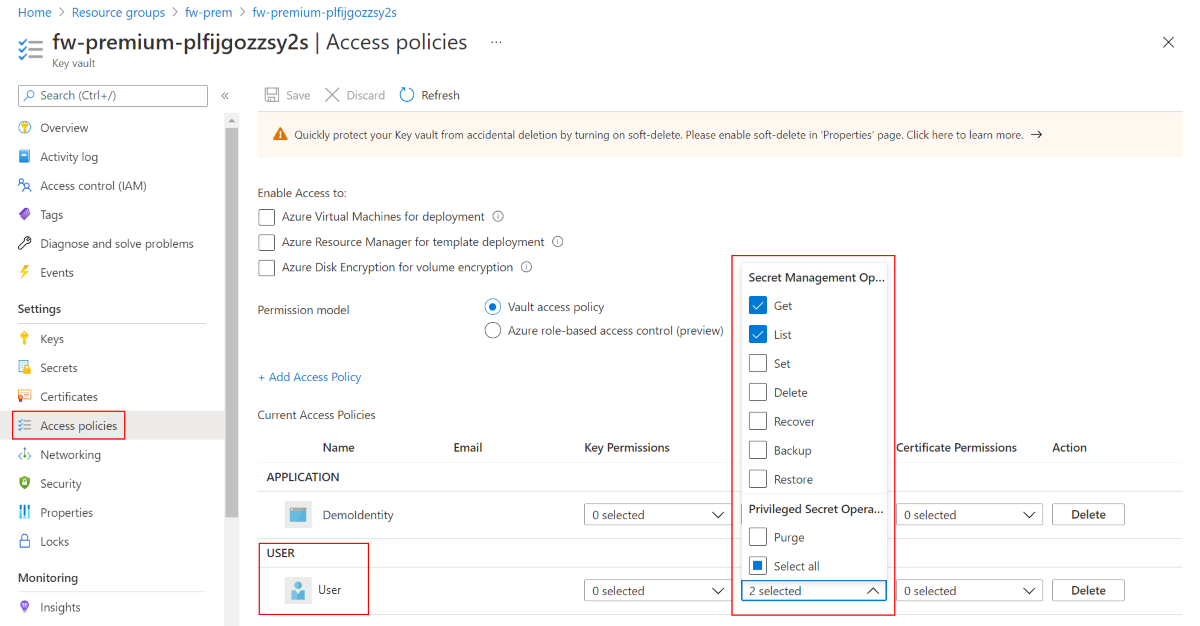Select the Azure role-based access control radio button
1200x626 pixels.
click(x=492, y=330)
